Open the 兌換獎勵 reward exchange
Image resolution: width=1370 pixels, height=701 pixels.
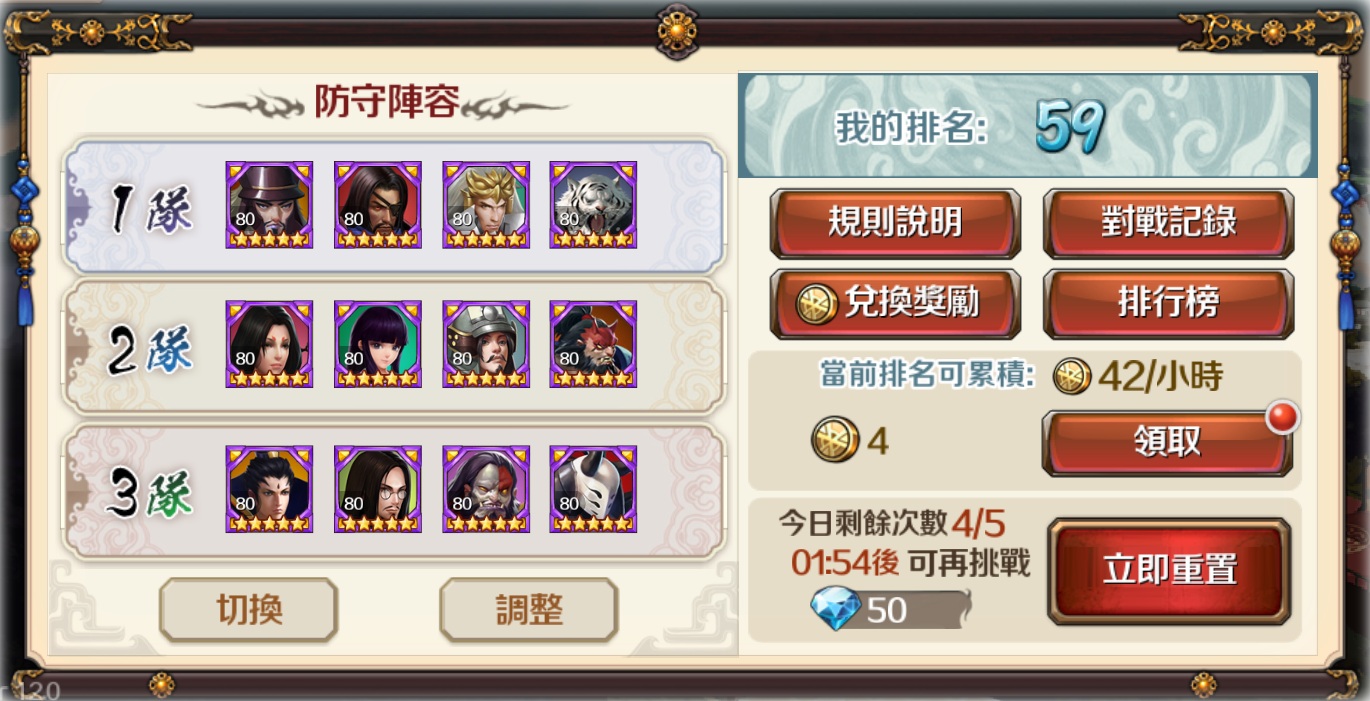[x=895, y=303]
